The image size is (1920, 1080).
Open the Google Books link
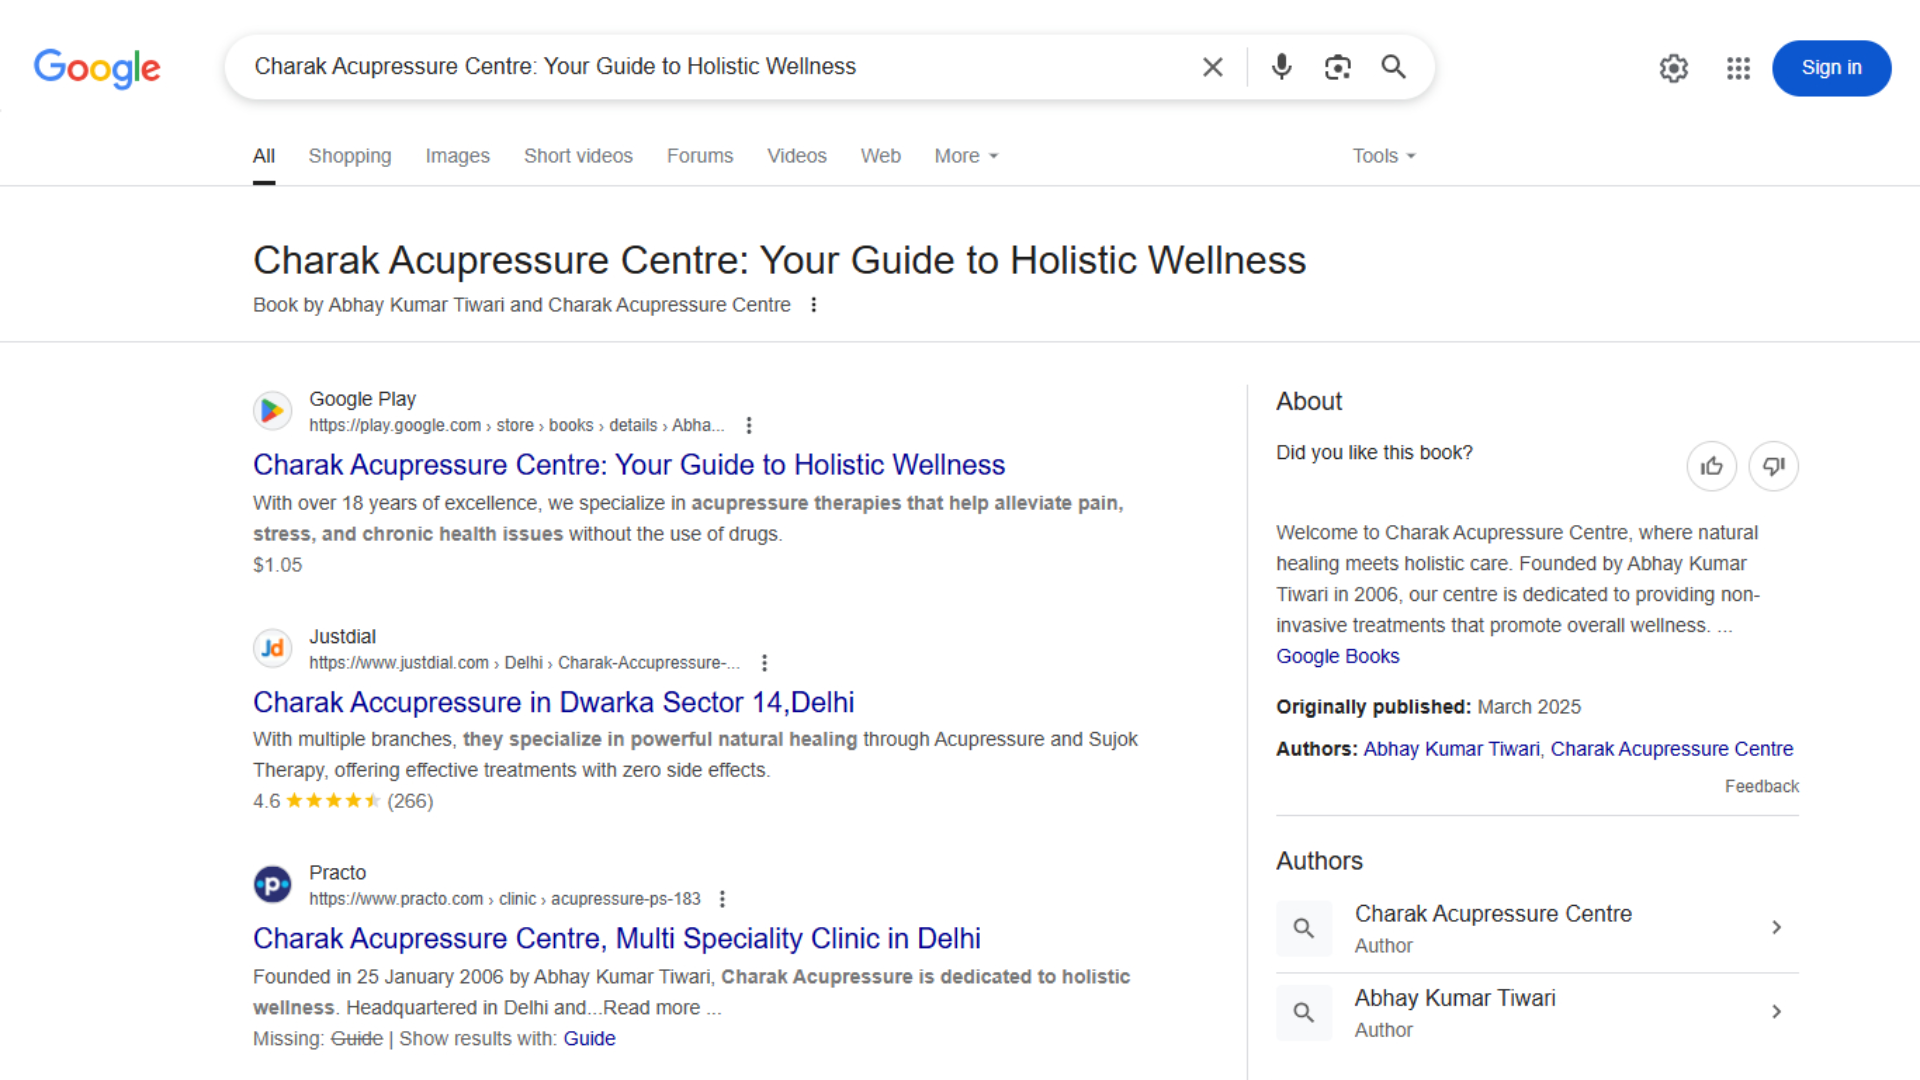click(1337, 656)
